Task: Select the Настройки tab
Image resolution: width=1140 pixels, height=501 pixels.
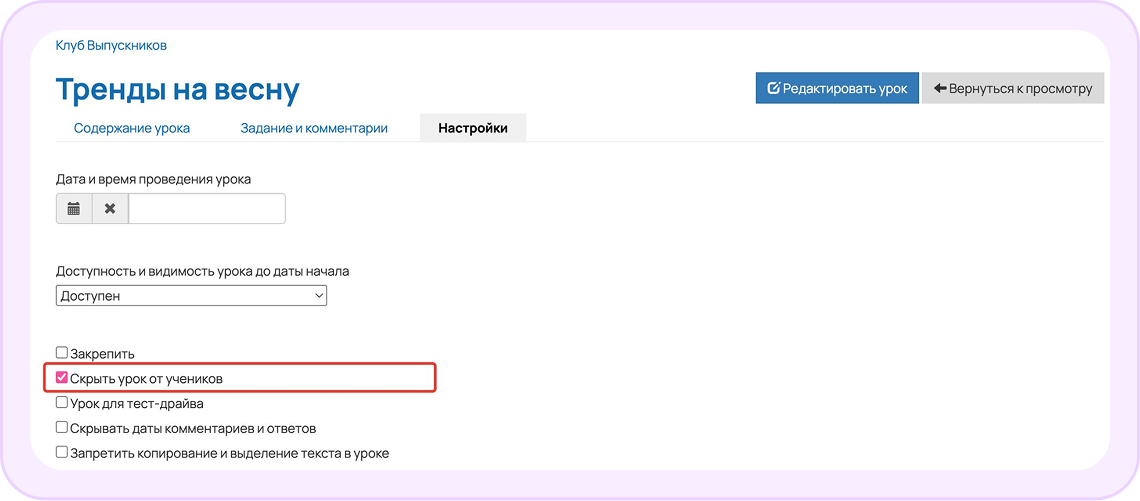Action: (473, 128)
